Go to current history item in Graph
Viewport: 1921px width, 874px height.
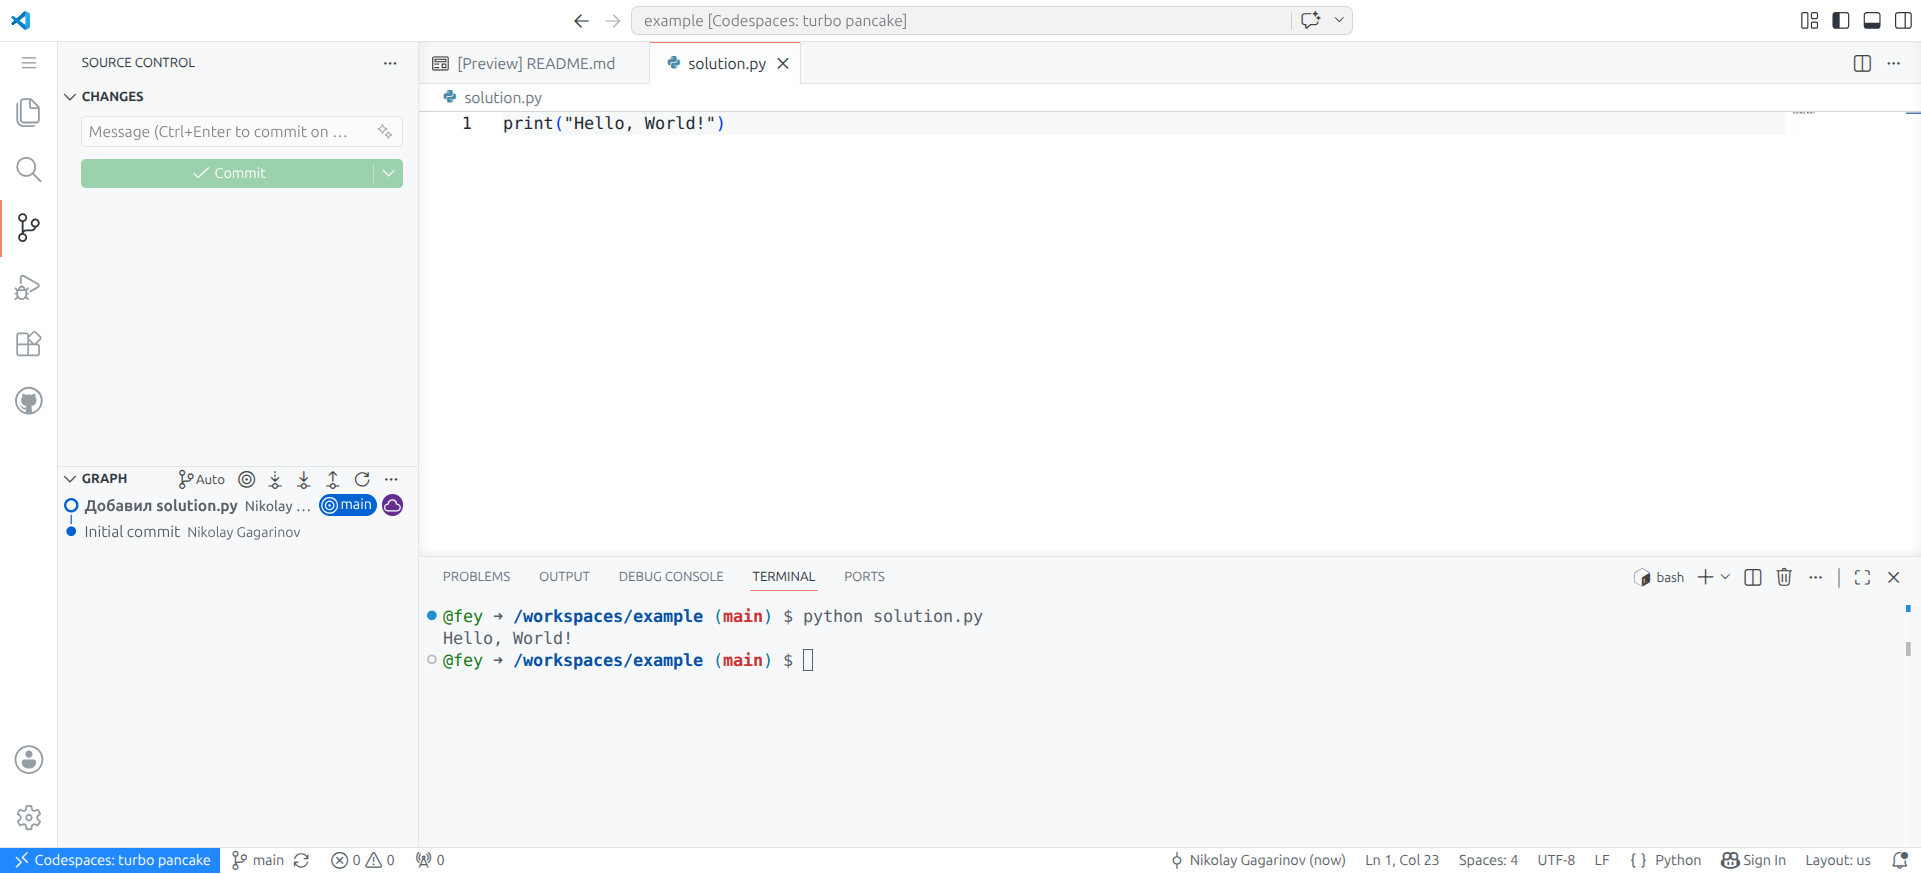[x=247, y=479]
